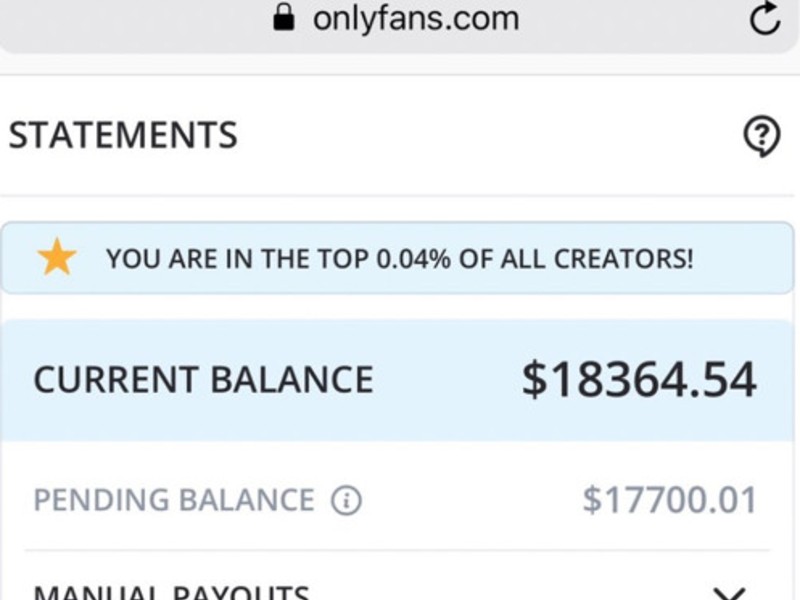Click the word CREATORS! in the banner
This screenshot has height=600, width=800.
click(x=623, y=259)
